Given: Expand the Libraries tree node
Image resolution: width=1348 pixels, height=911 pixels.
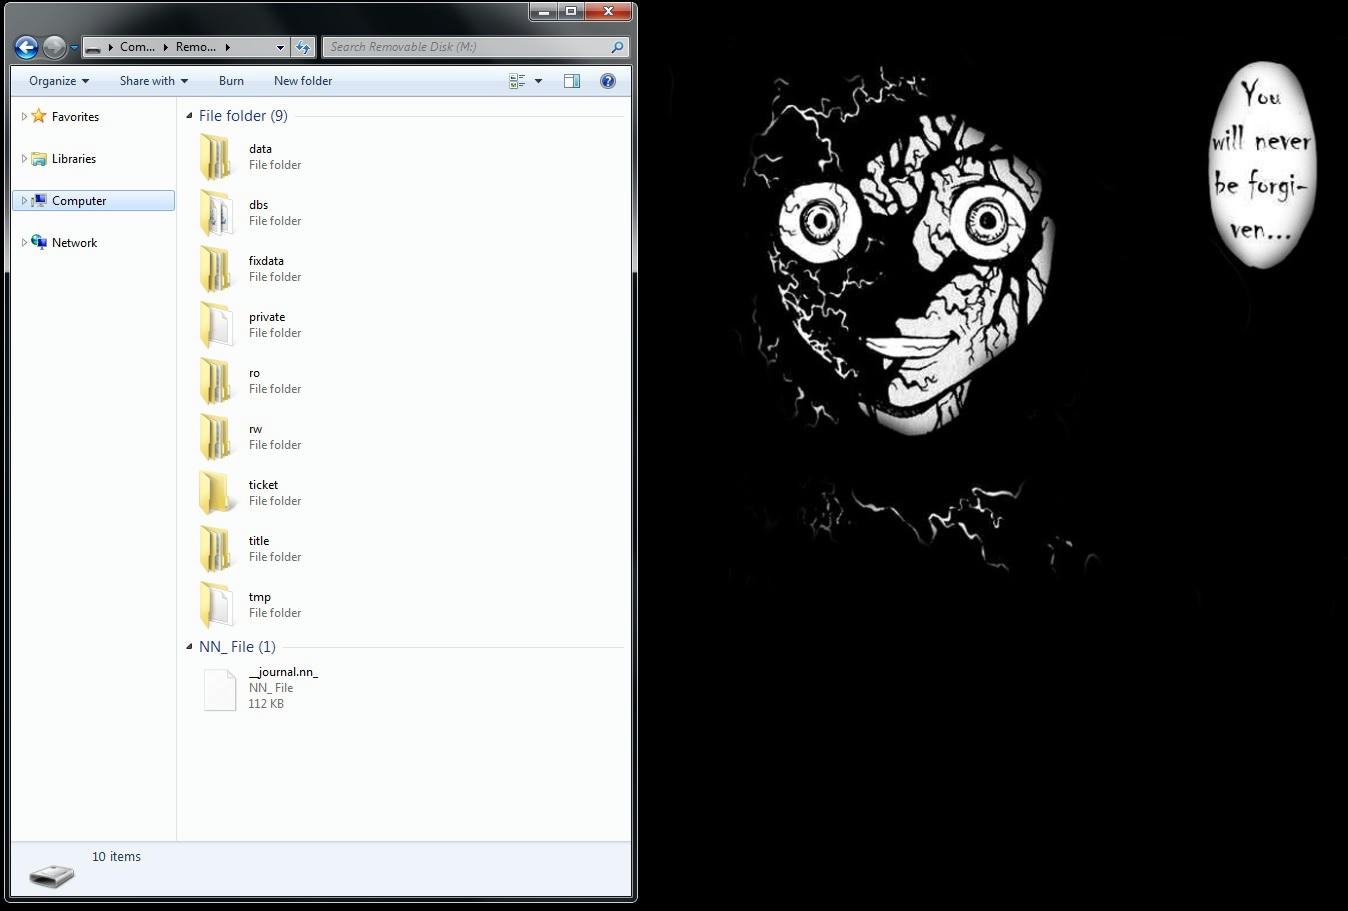Looking at the screenshot, I should [24, 159].
